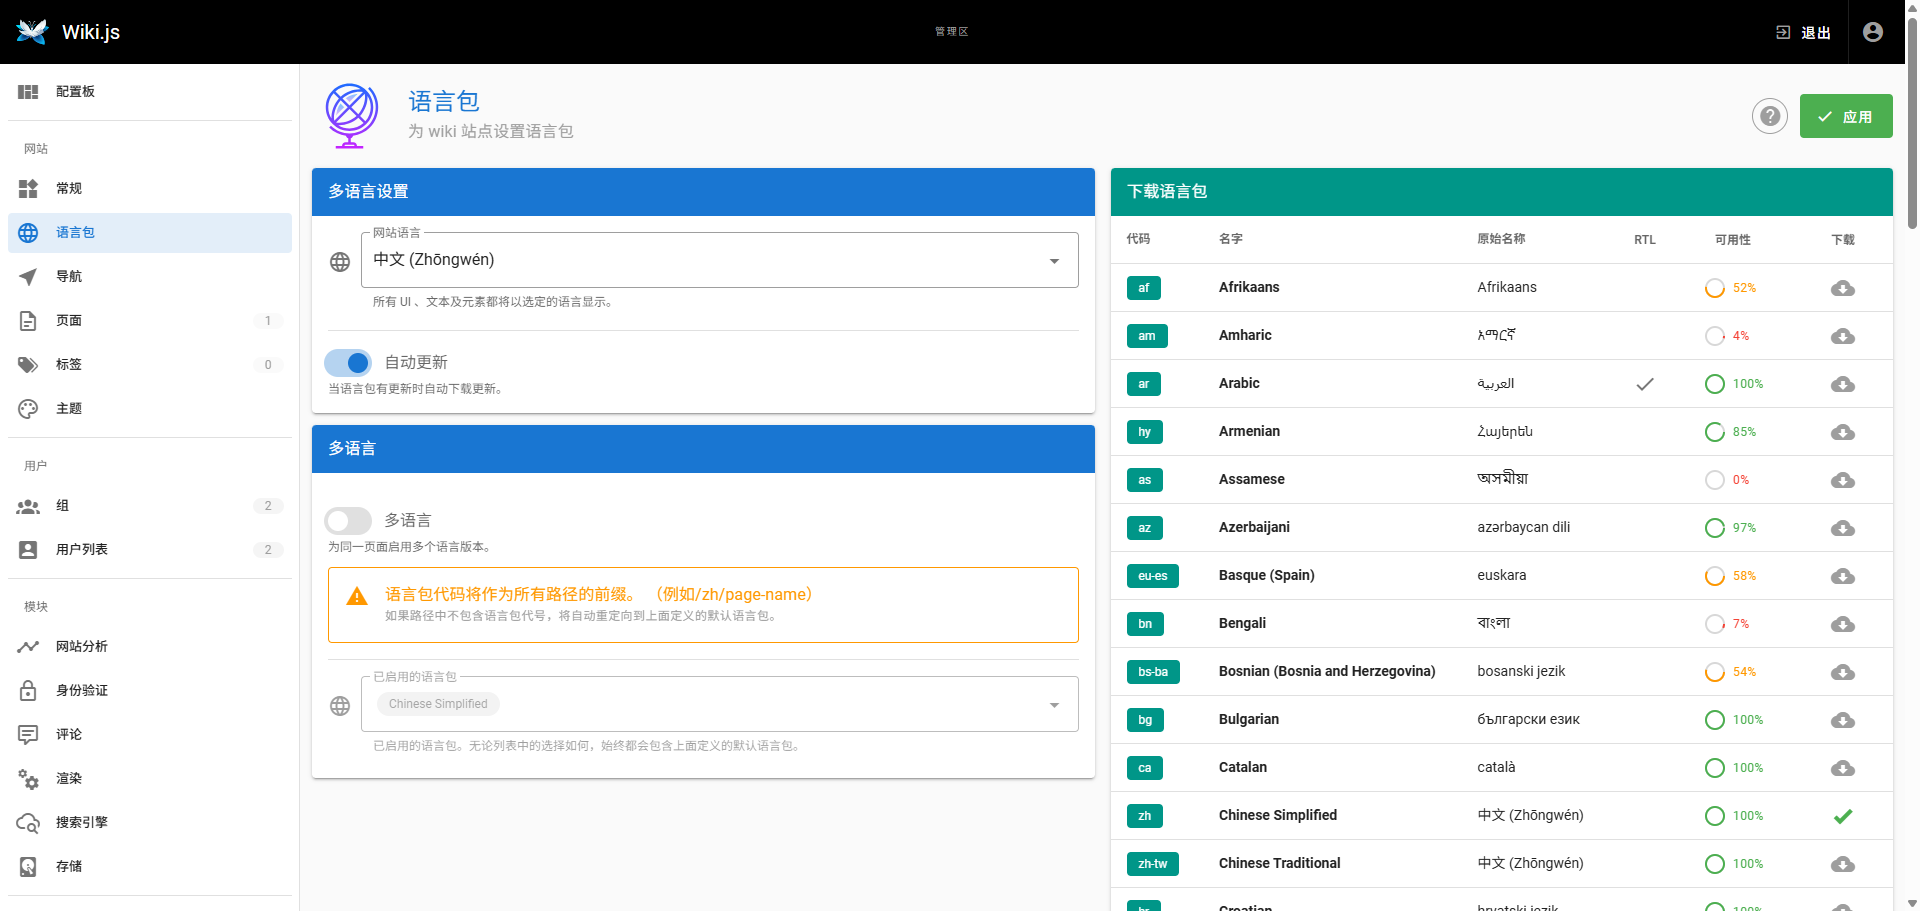Open 评论 in the sidebar
This screenshot has height=911, width=1920.
coord(150,734)
